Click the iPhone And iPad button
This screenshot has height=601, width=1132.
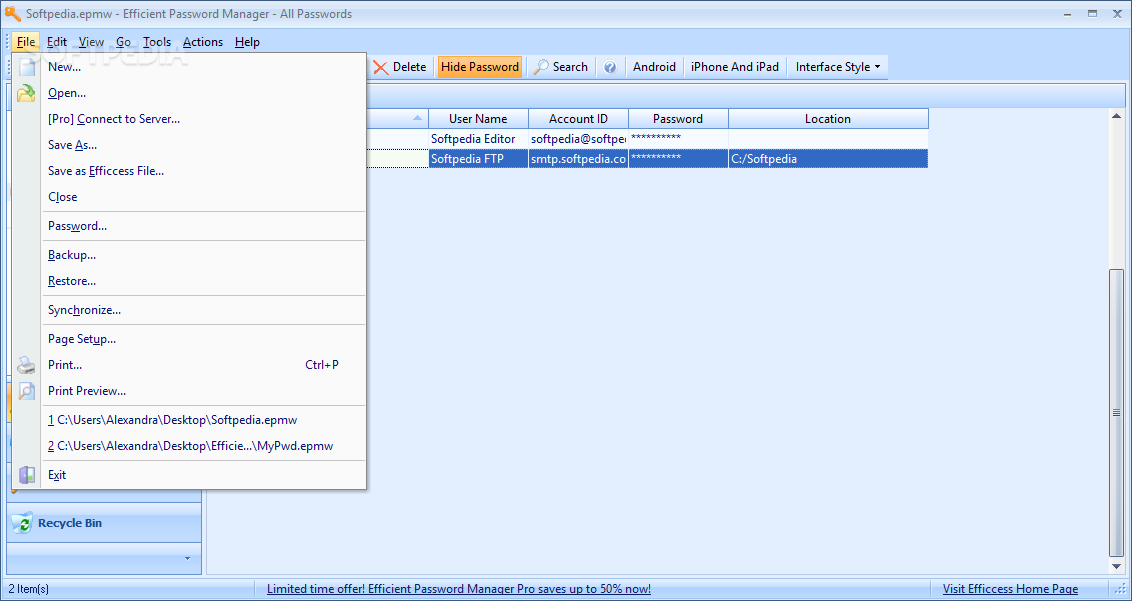pos(734,67)
